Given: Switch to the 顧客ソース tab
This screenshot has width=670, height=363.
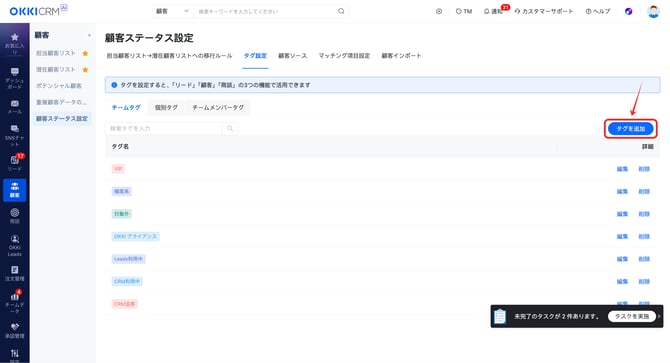Looking at the screenshot, I should coord(292,56).
